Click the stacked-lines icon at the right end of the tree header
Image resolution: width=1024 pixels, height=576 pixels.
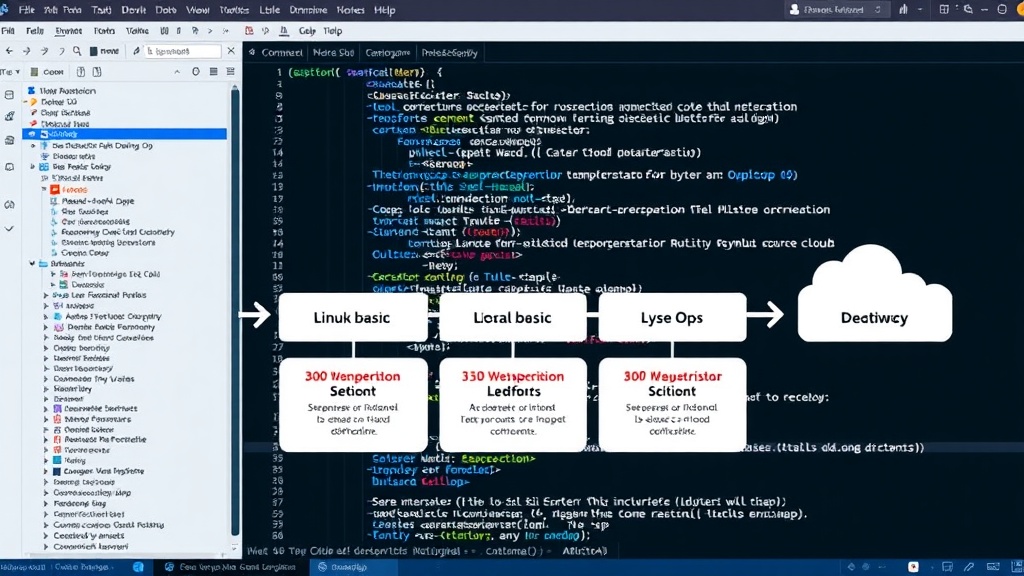pyautogui.click(x=231, y=72)
